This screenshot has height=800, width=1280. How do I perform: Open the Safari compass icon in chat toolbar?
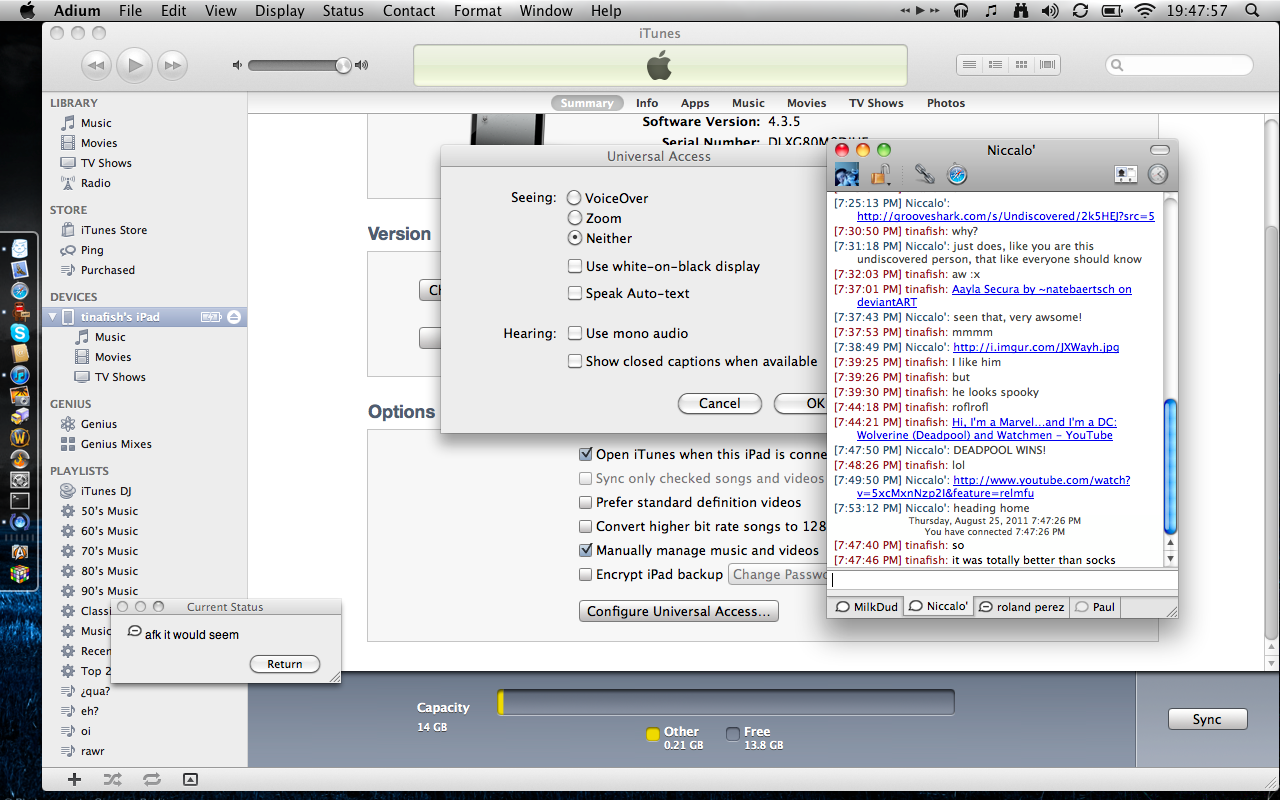(x=957, y=175)
